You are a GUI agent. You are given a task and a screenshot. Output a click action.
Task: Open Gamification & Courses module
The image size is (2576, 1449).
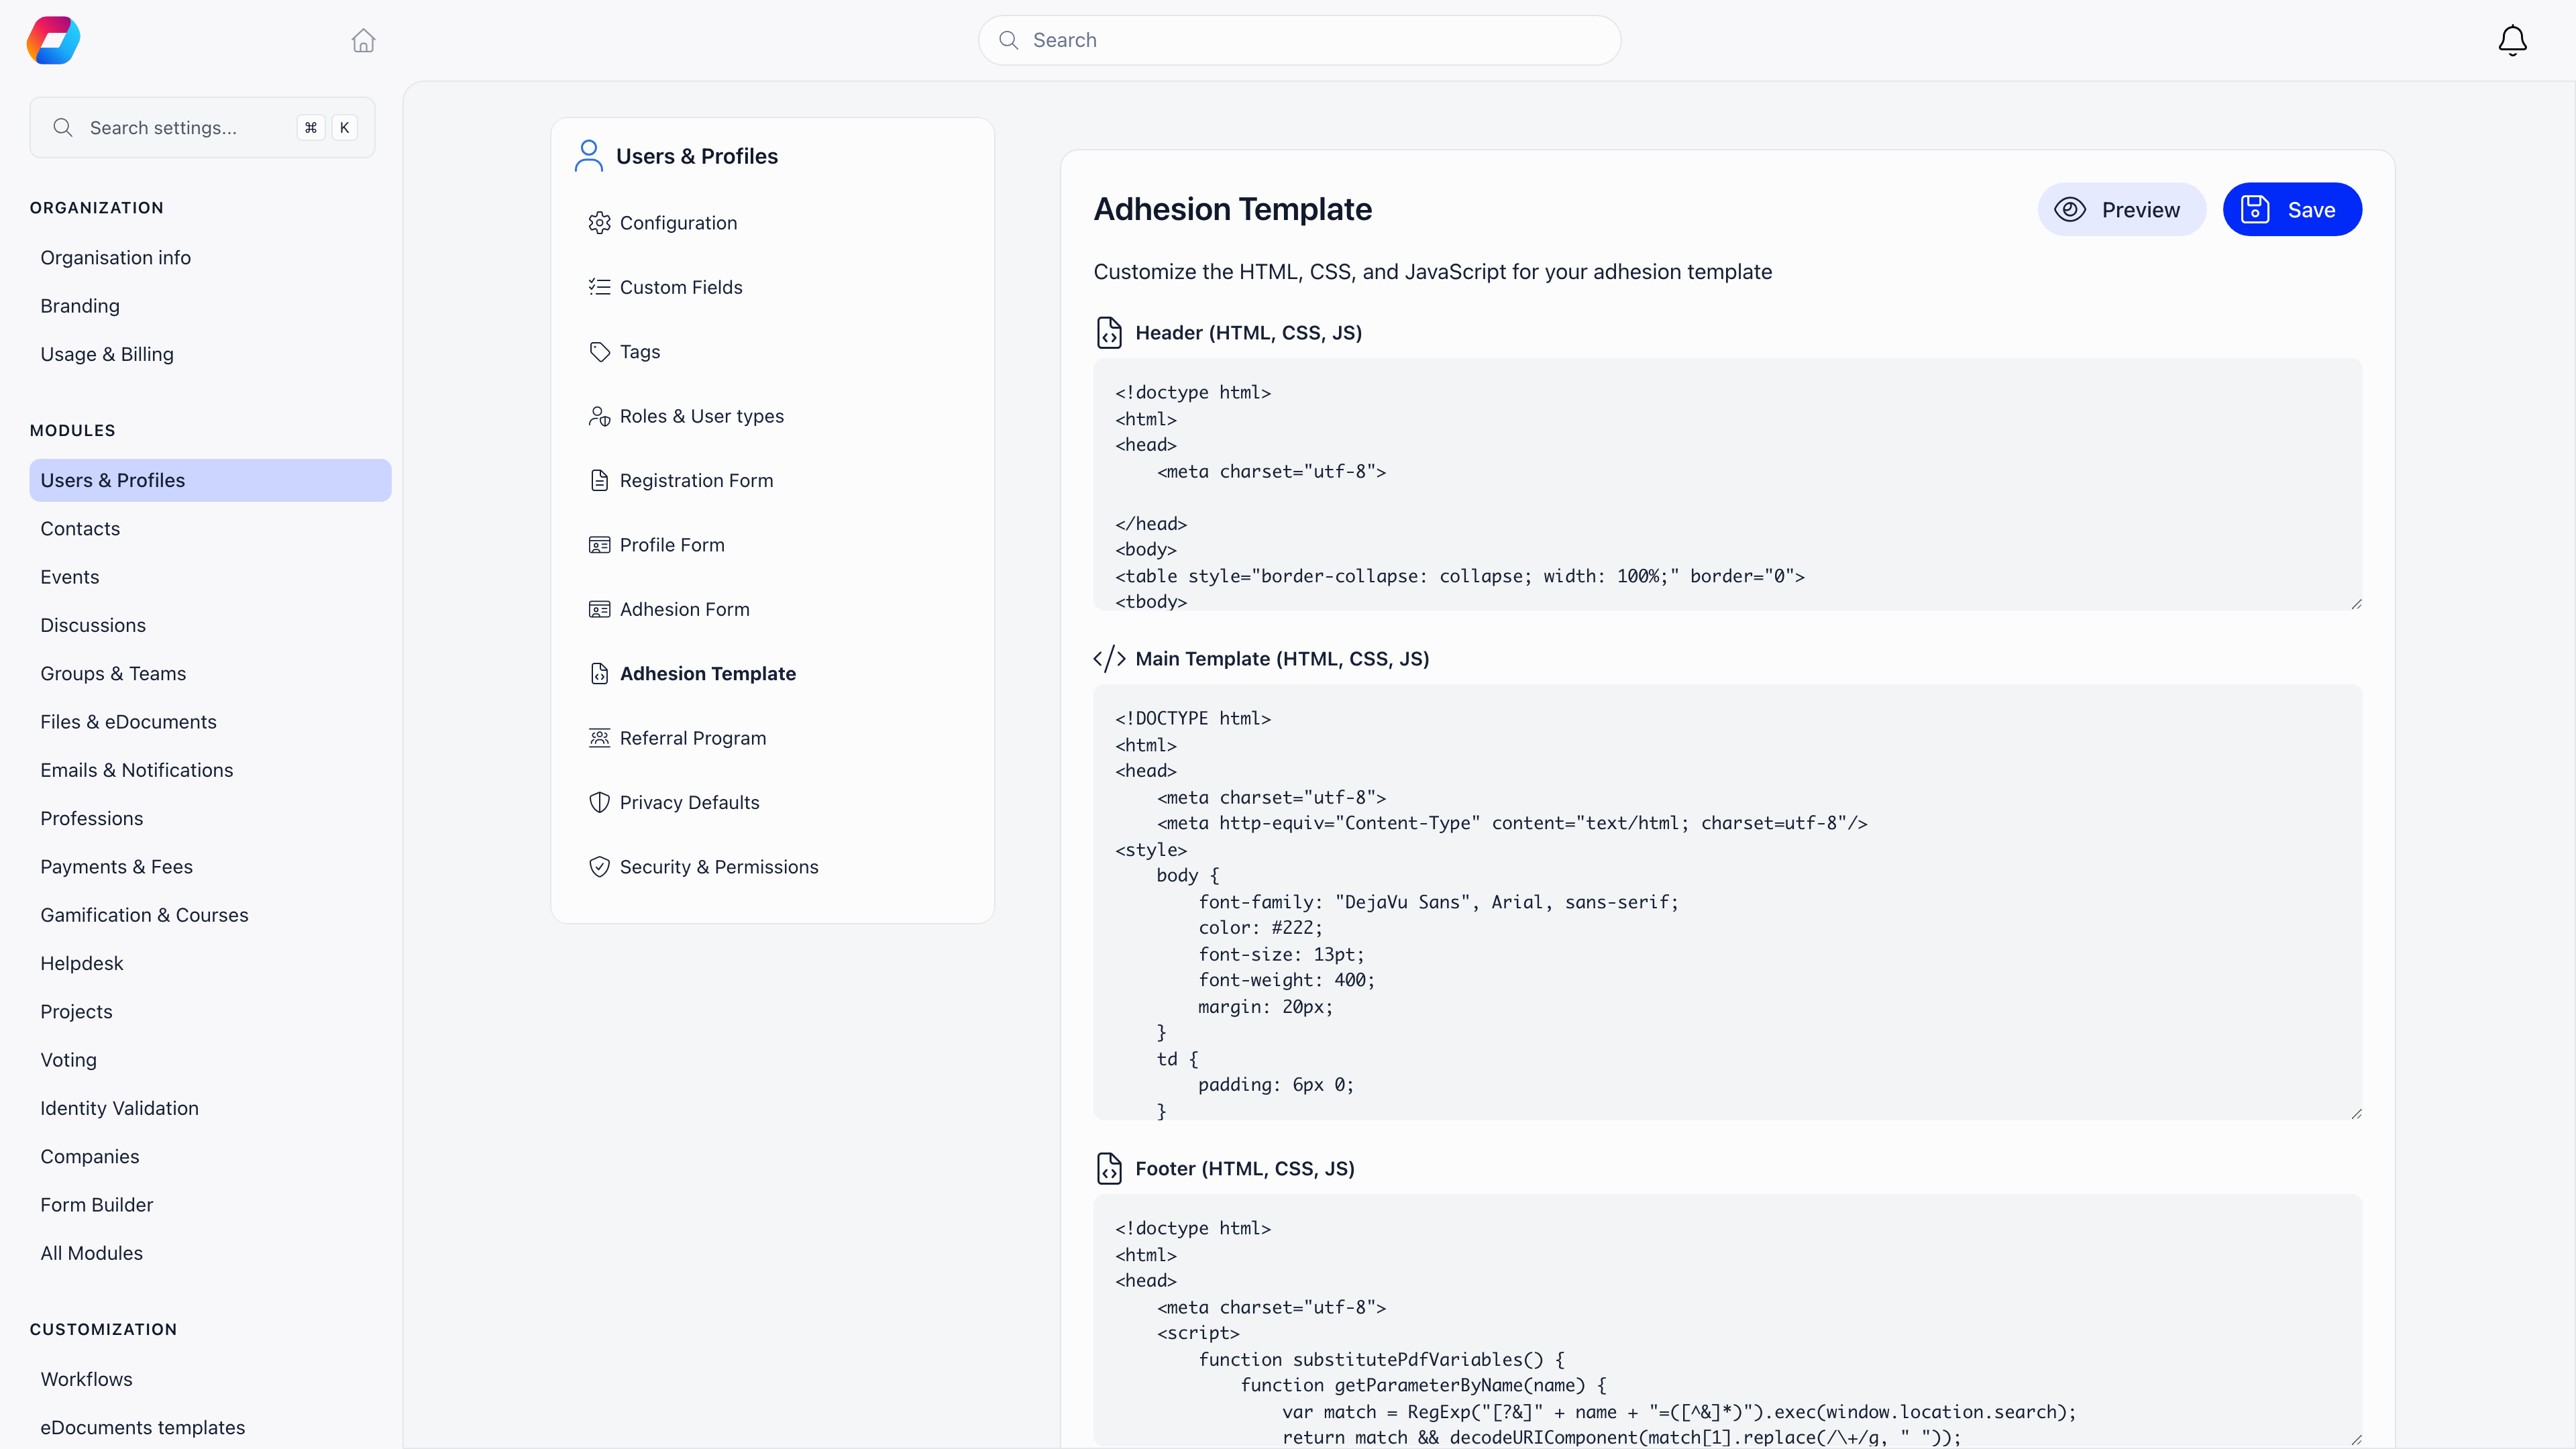pyautogui.click(x=144, y=915)
